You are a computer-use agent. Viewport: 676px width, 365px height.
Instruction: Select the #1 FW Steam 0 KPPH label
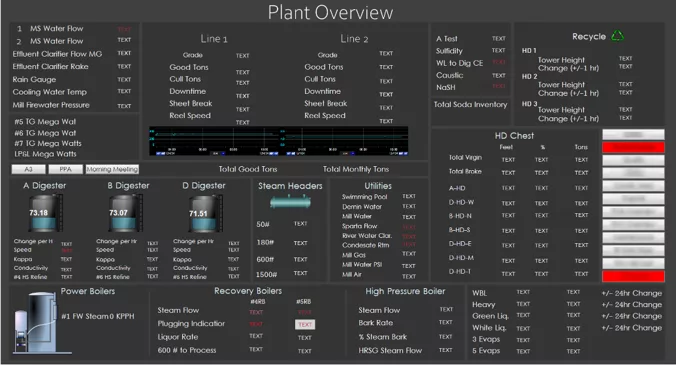[x=98, y=316]
